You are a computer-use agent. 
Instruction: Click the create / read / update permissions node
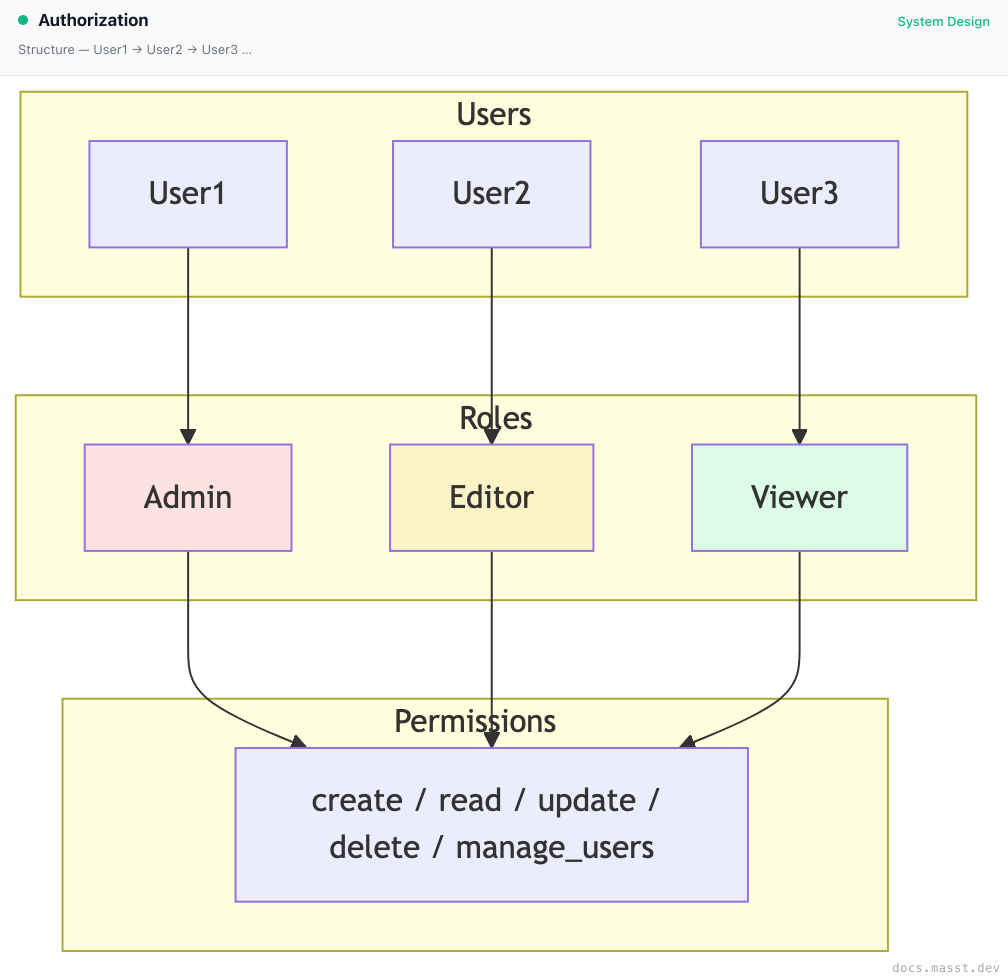[x=492, y=824]
